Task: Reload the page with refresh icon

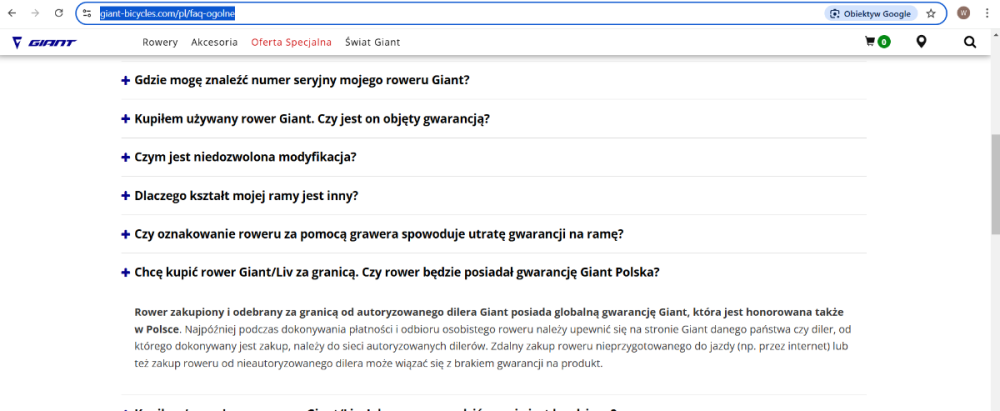Action: point(60,14)
